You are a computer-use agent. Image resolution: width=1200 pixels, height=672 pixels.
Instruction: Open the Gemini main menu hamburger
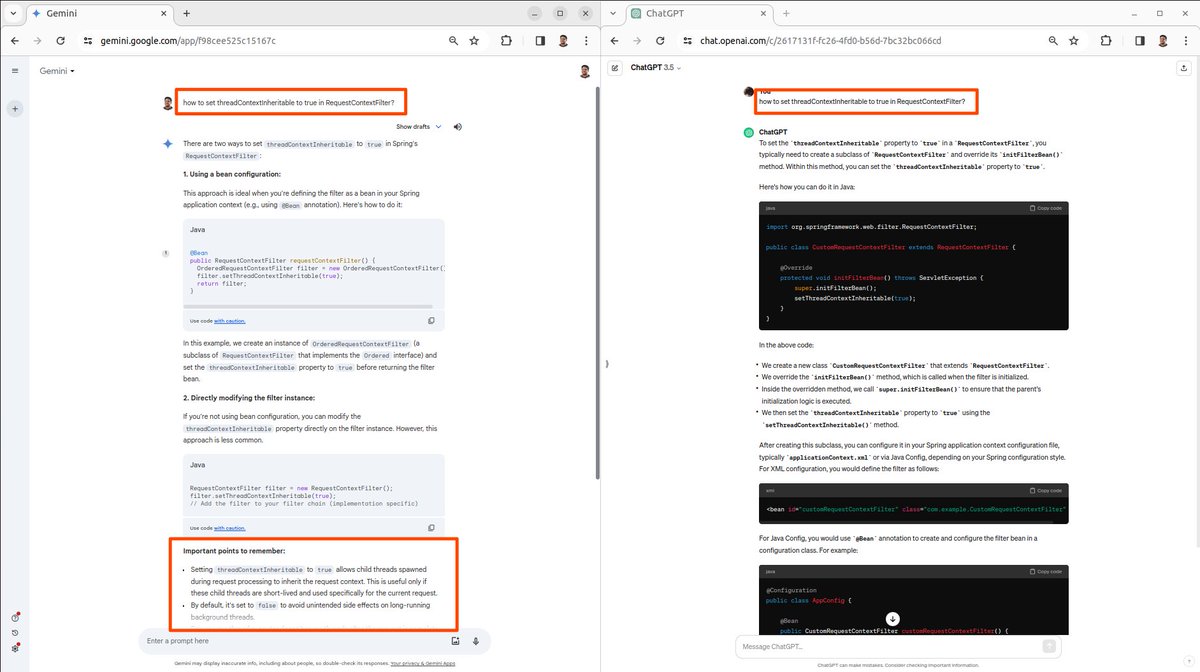coord(15,71)
